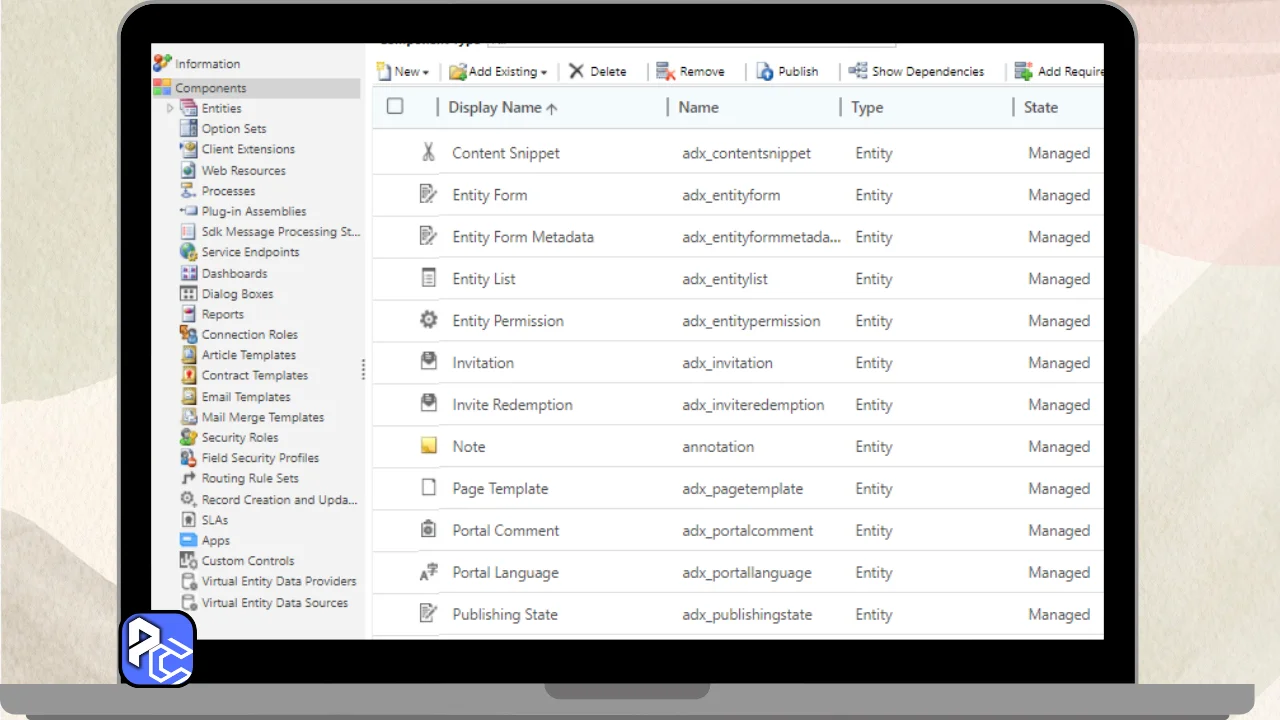Click the Dashboards sidebar icon
This screenshot has height=720, width=1280.
pos(188,273)
